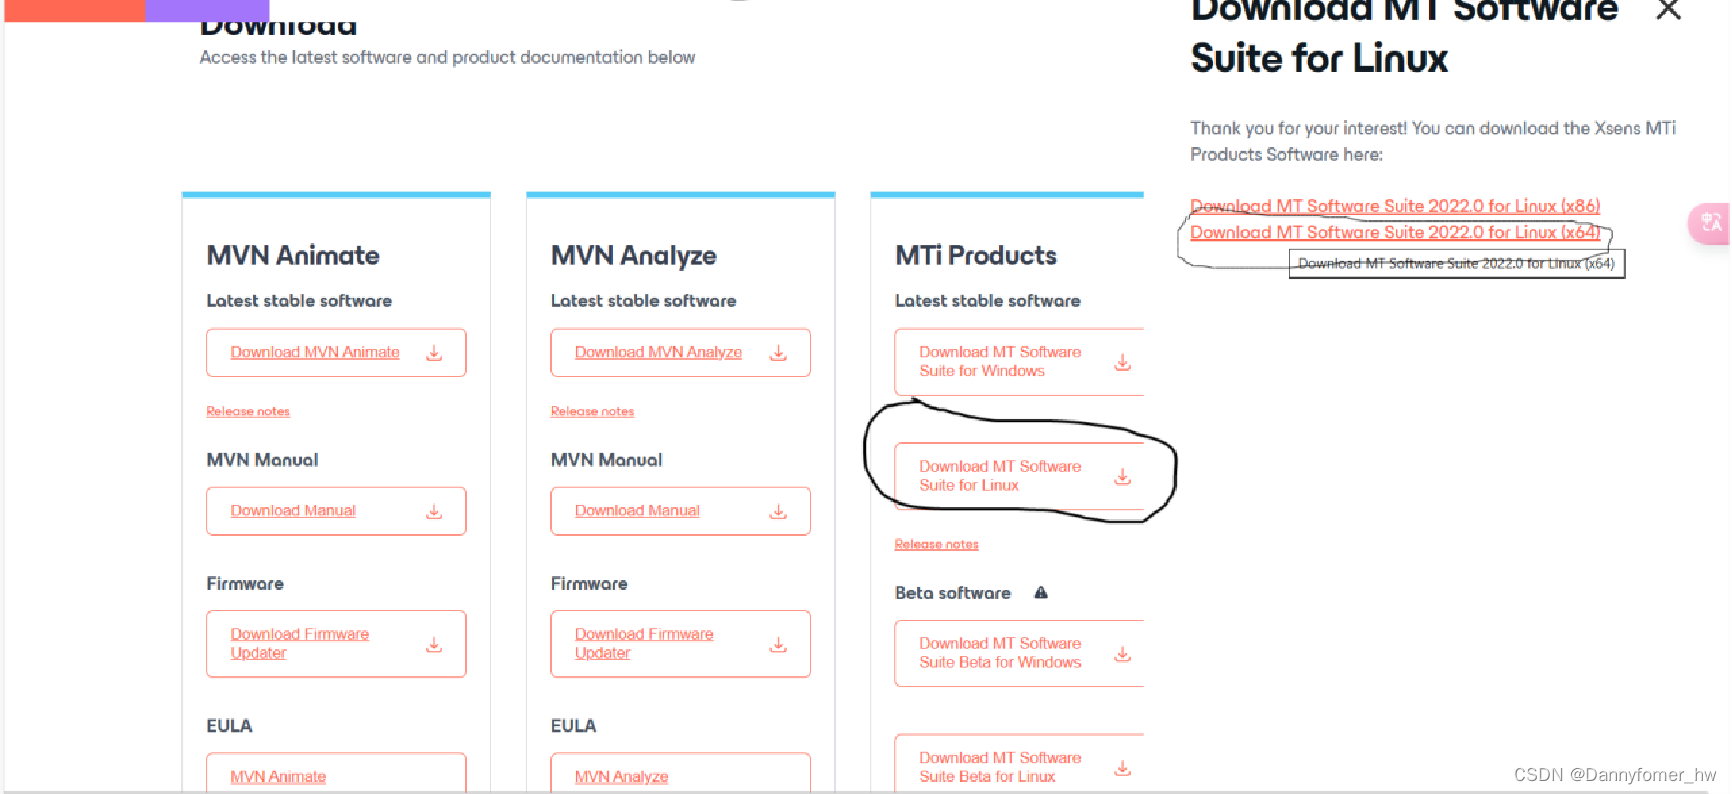
Task: Open Release notes under MTi Products column
Action: (x=935, y=543)
